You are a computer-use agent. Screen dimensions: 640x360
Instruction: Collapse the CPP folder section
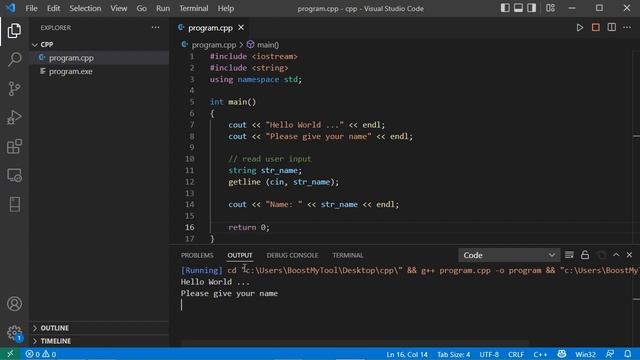(x=100, y=44)
